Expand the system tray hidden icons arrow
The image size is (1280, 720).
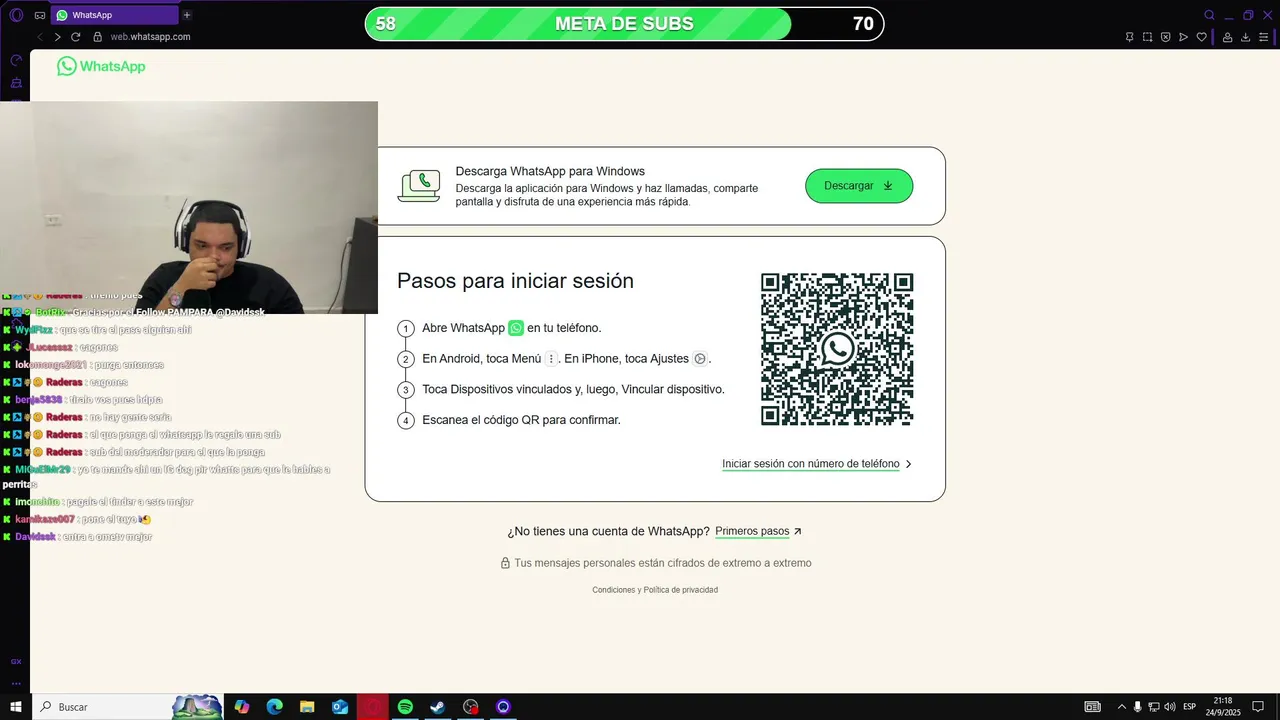tap(1121, 707)
